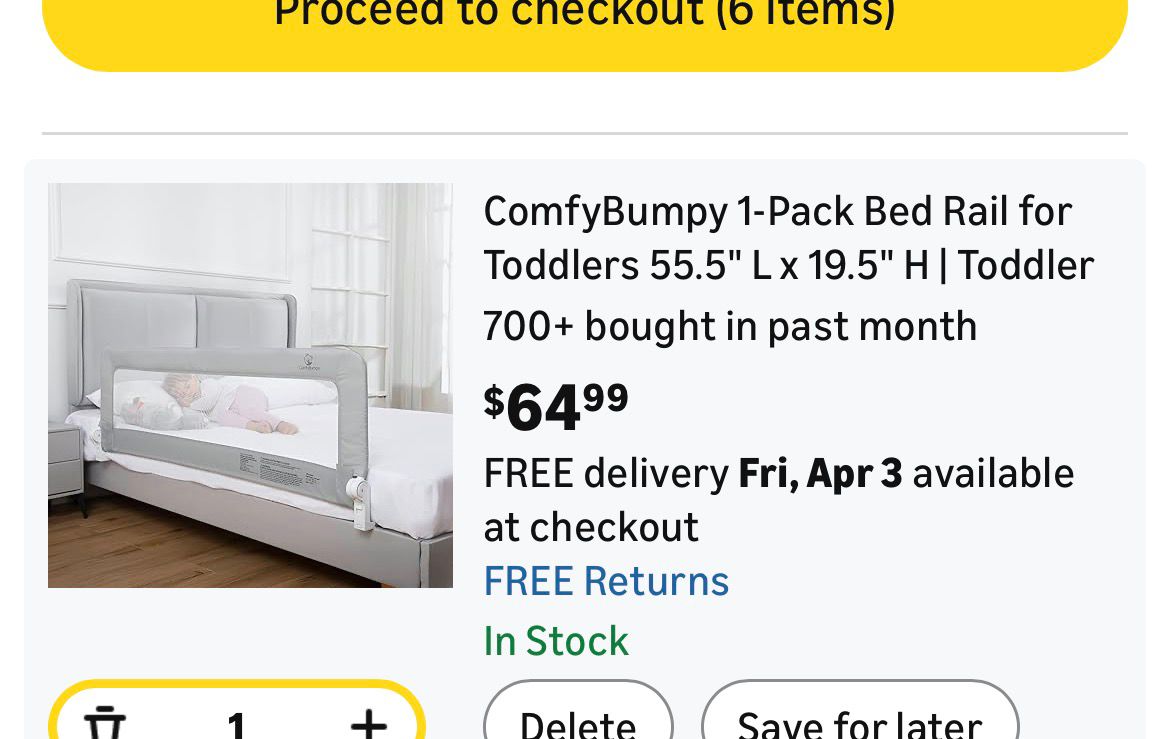The image size is (1170, 739).
Task: Click the FREE delivery text
Action: pyautogui.click(x=606, y=473)
